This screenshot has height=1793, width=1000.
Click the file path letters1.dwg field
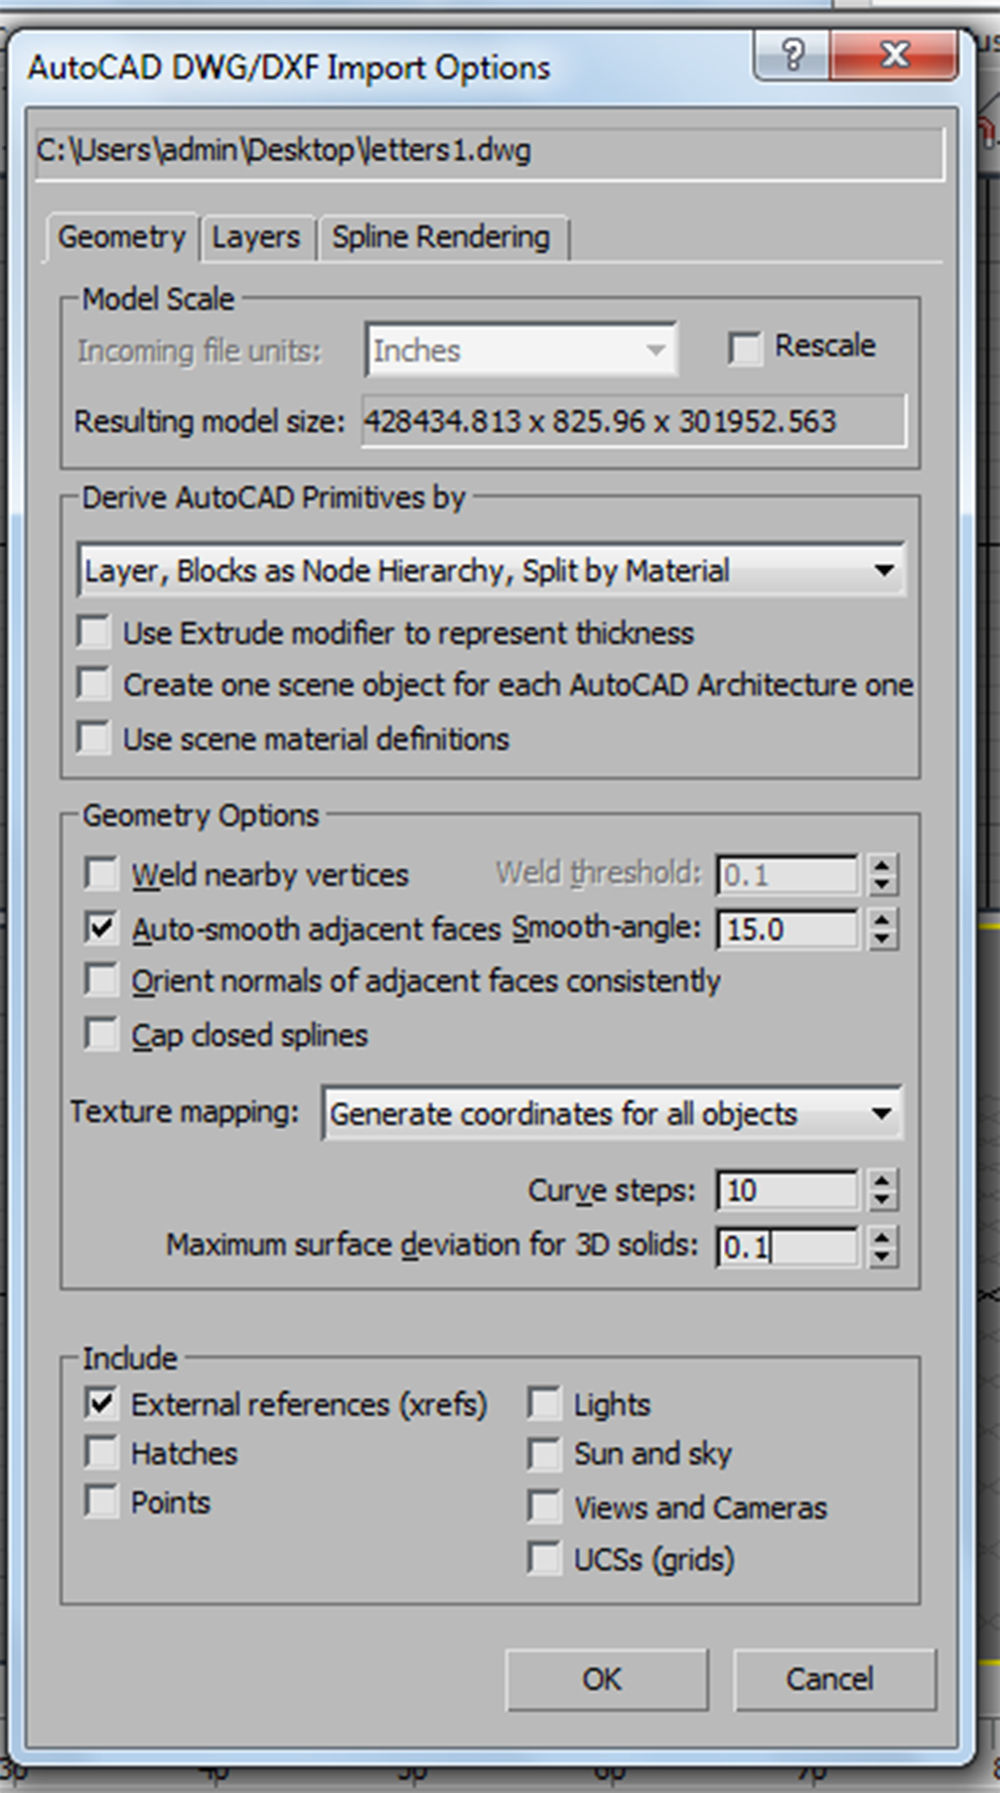[490, 153]
